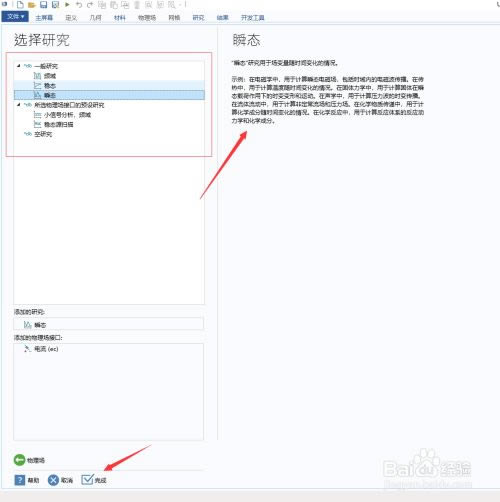Collapse the 所选物理场接口的预设研究 node
Screen dimensions: 500x502
click(x=19, y=105)
